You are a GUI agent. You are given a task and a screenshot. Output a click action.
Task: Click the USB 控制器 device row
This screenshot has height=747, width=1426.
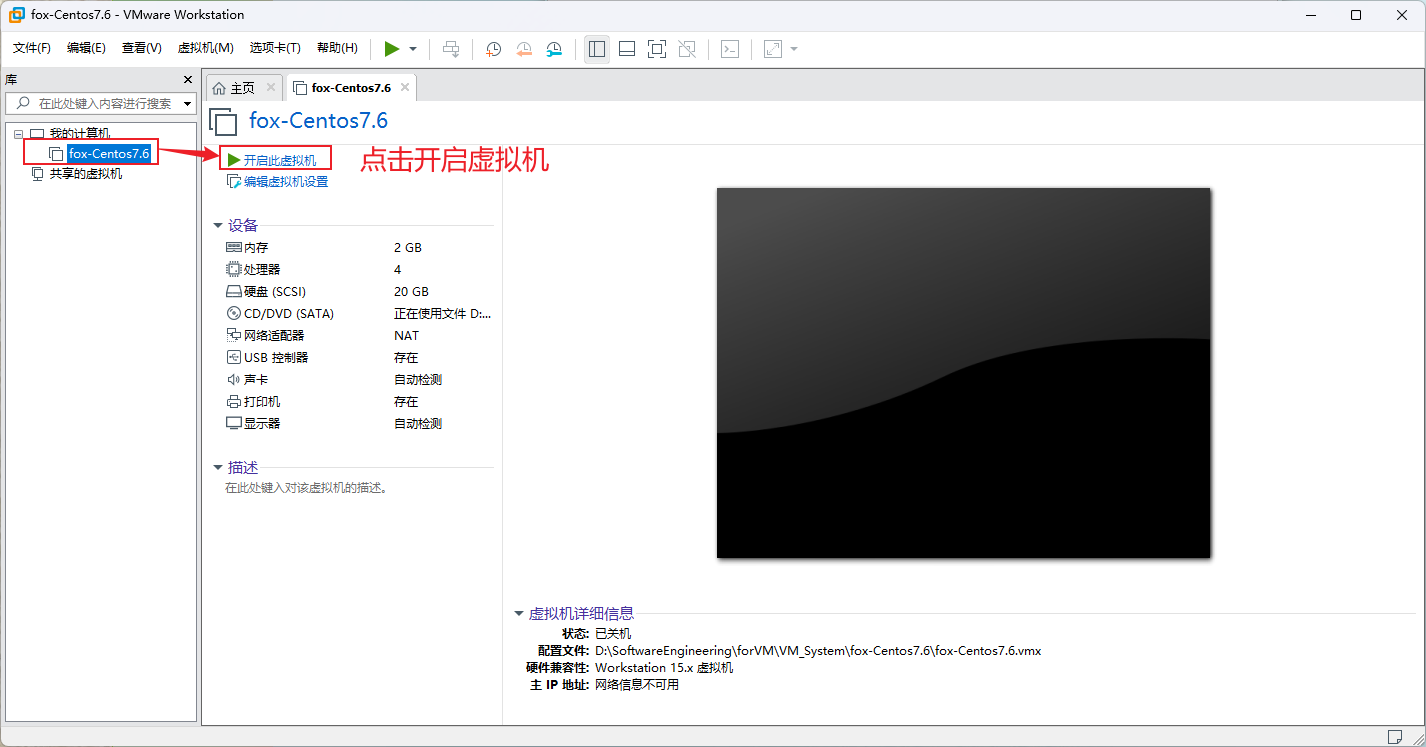pos(359,358)
